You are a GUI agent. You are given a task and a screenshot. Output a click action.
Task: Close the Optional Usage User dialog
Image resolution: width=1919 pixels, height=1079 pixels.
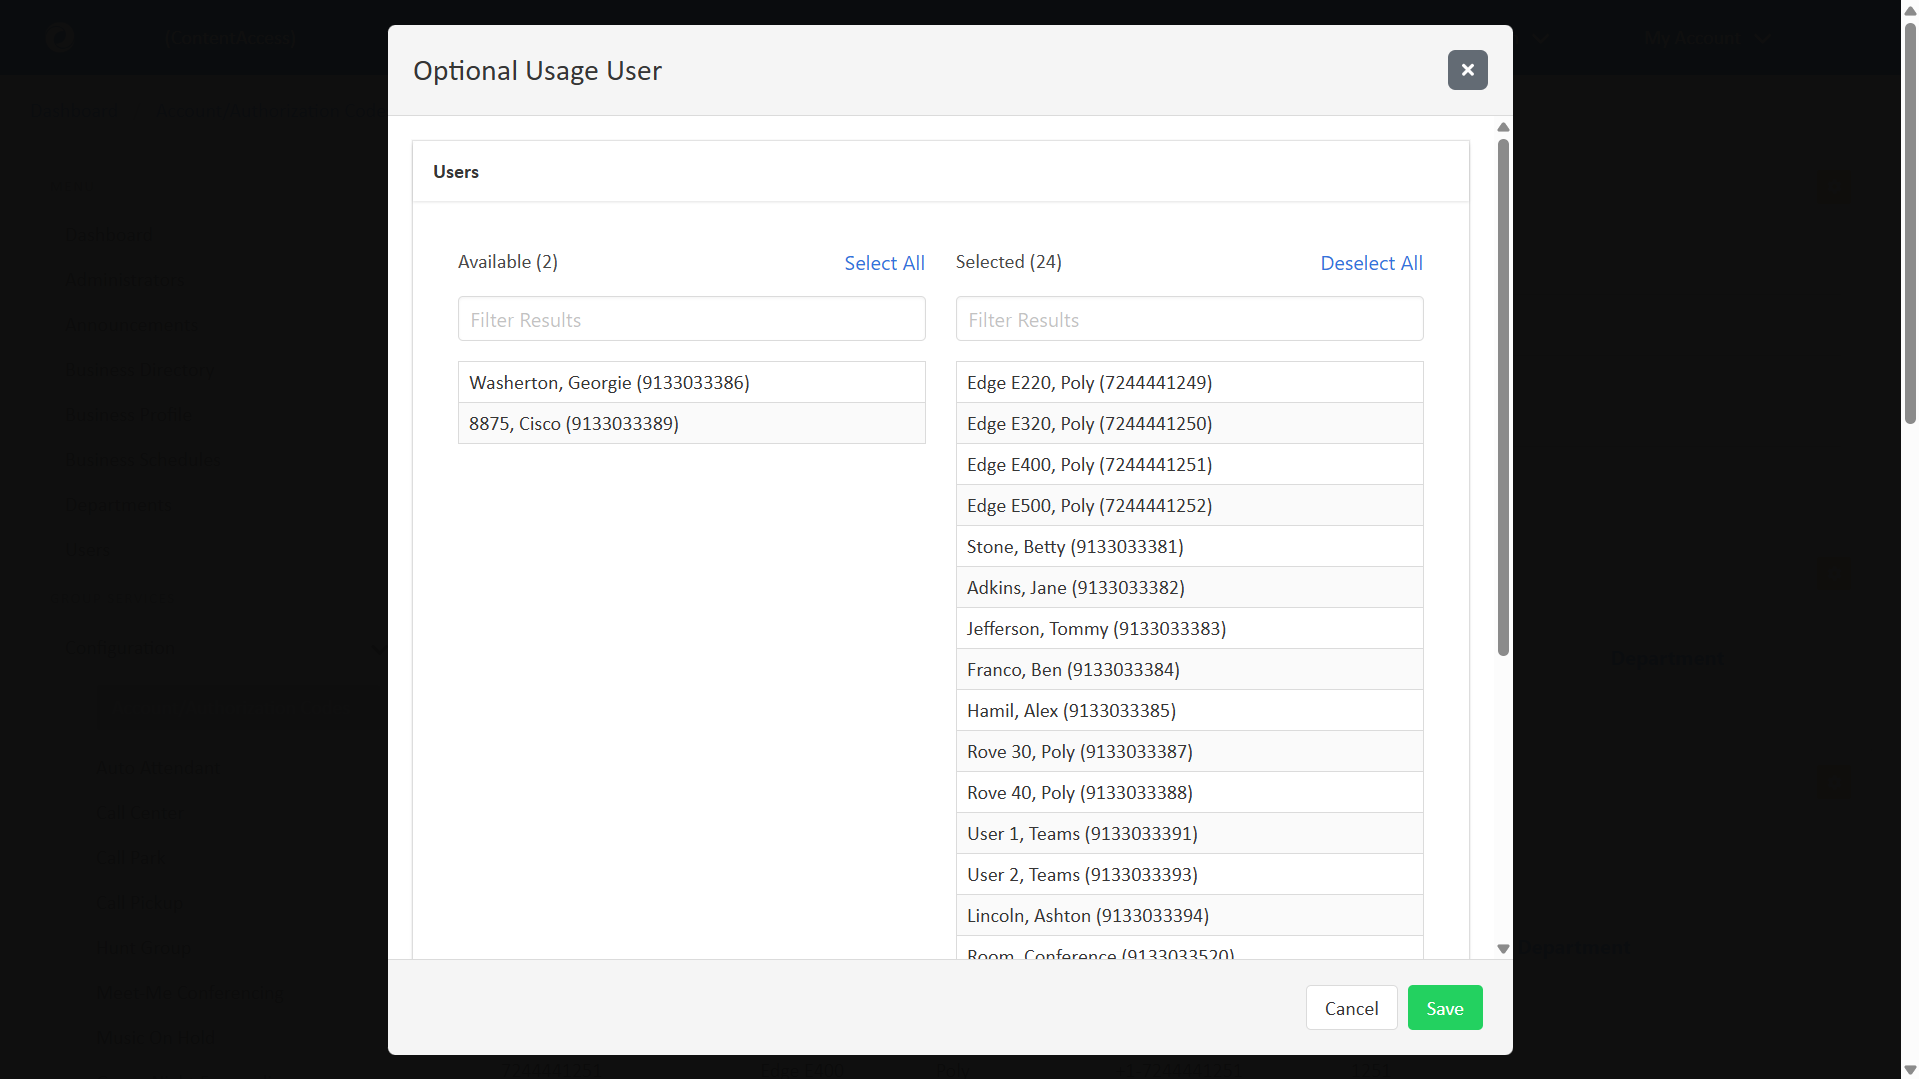pyautogui.click(x=1467, y=70)
